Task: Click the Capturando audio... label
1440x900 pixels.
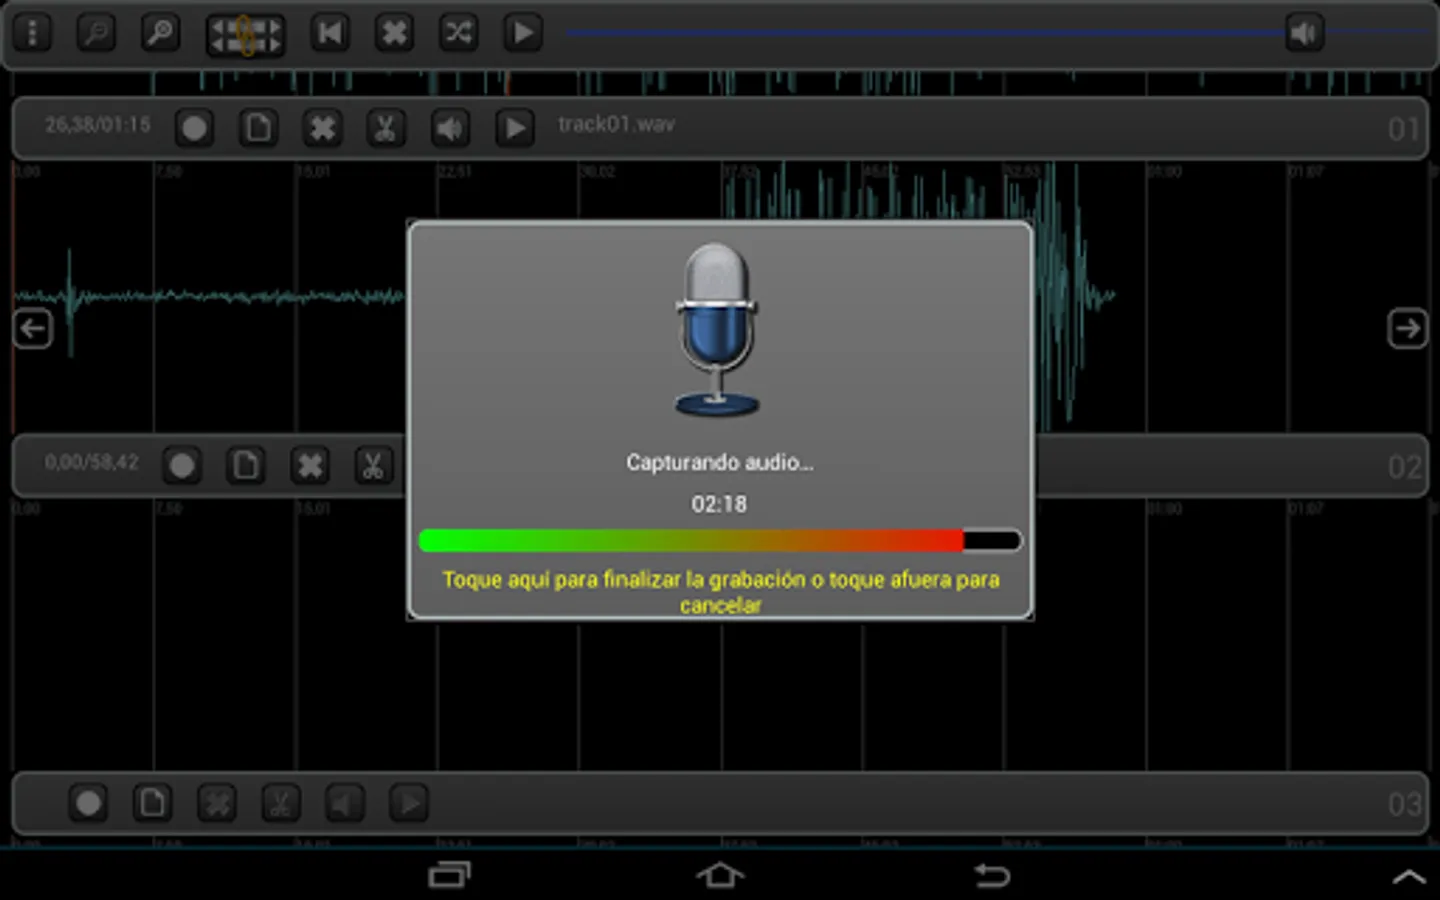Action: click(x=720, y=462)
